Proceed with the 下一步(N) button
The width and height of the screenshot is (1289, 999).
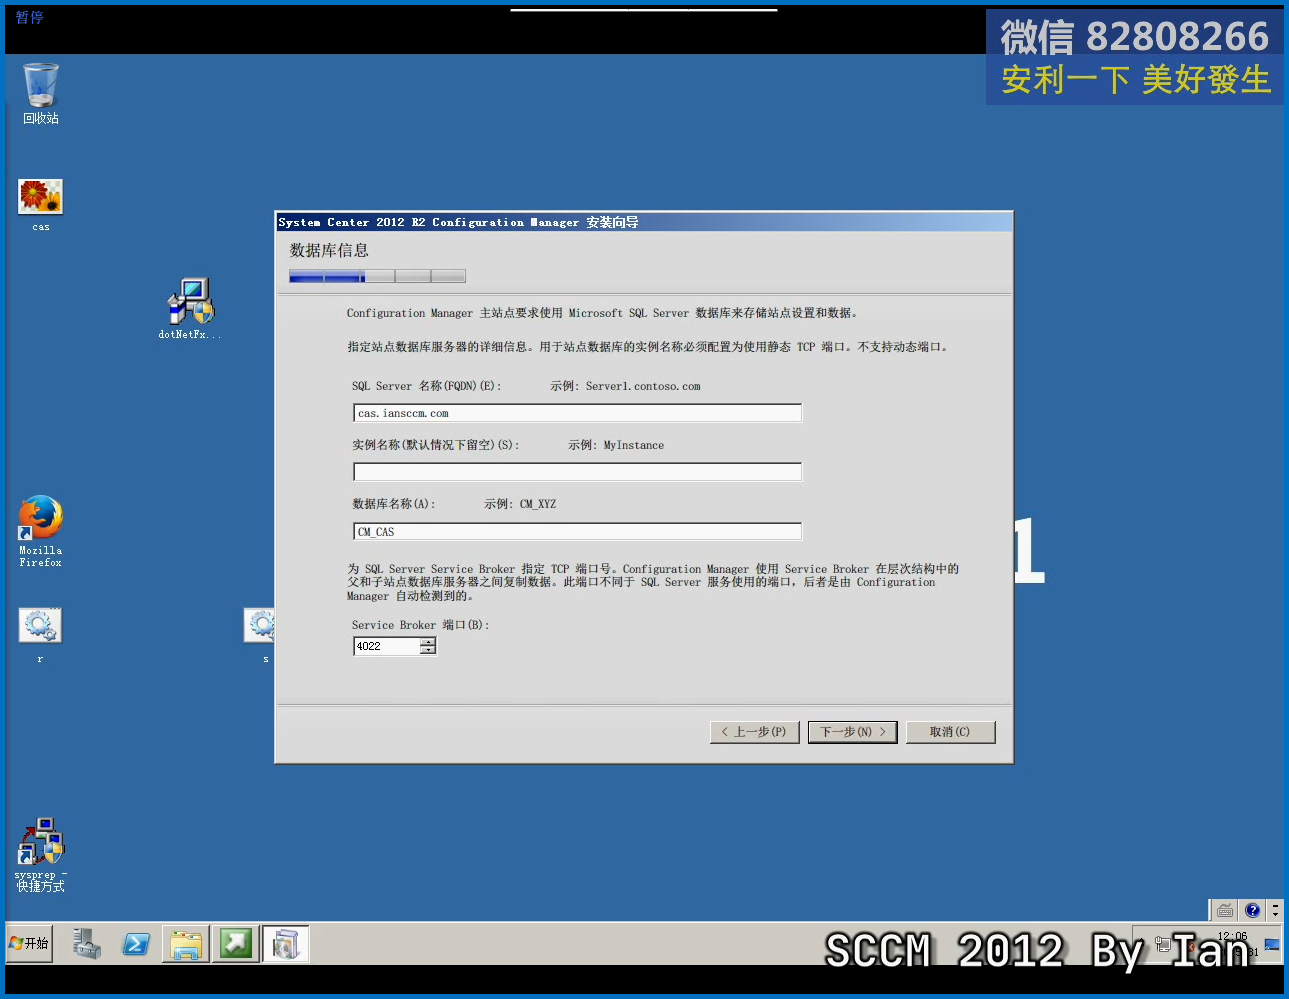[852, 732]
